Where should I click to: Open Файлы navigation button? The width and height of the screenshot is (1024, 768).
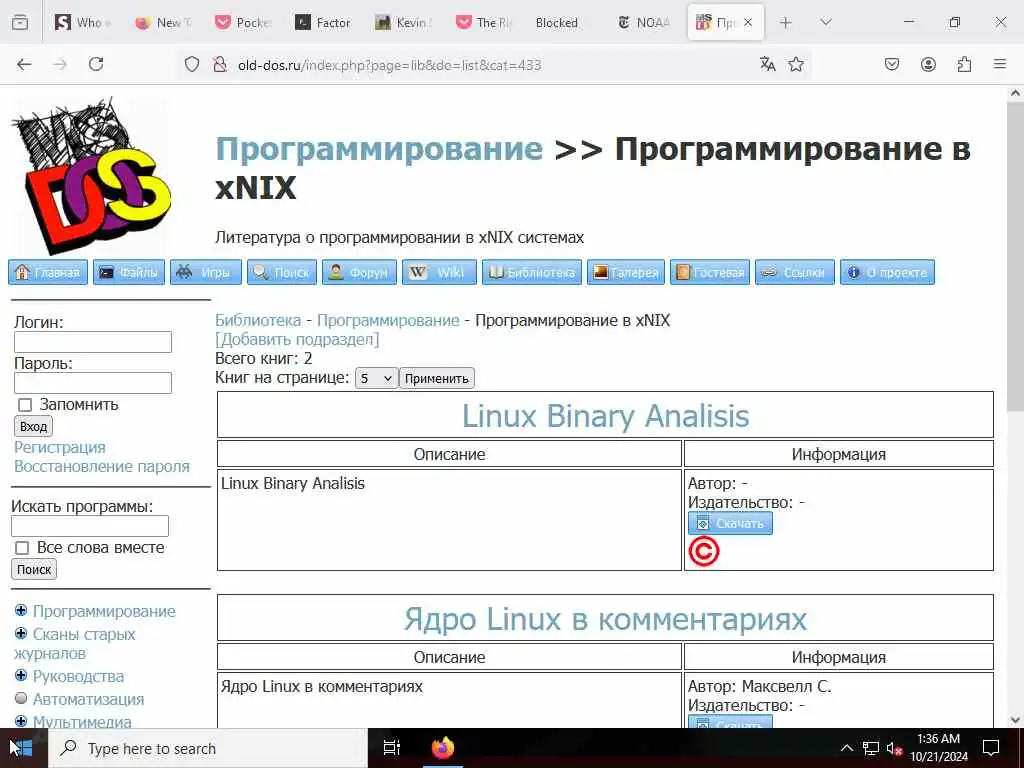click(129, 272)
